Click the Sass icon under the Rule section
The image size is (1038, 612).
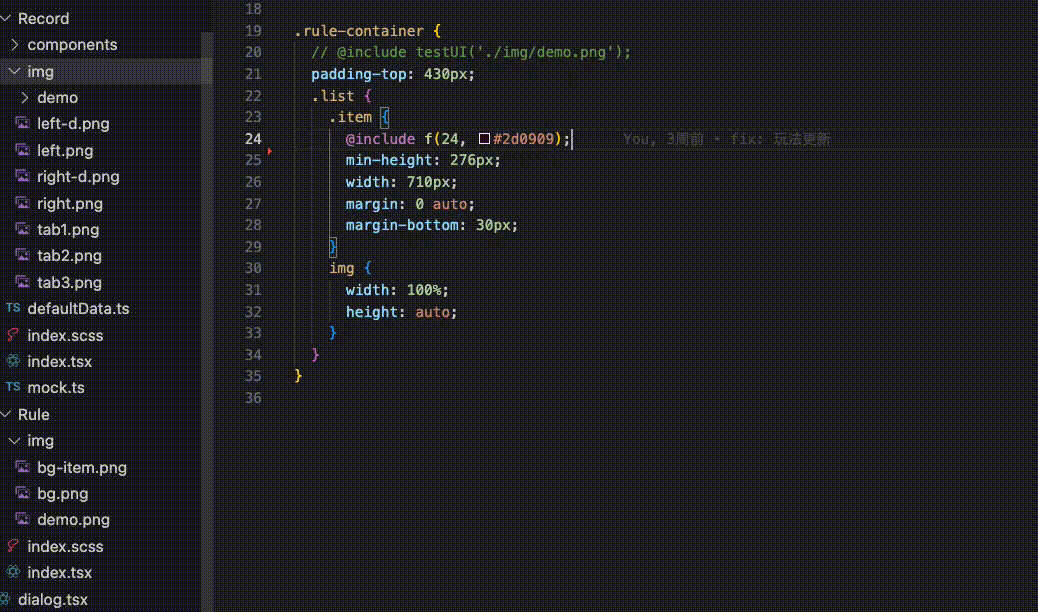click(13, 546)
